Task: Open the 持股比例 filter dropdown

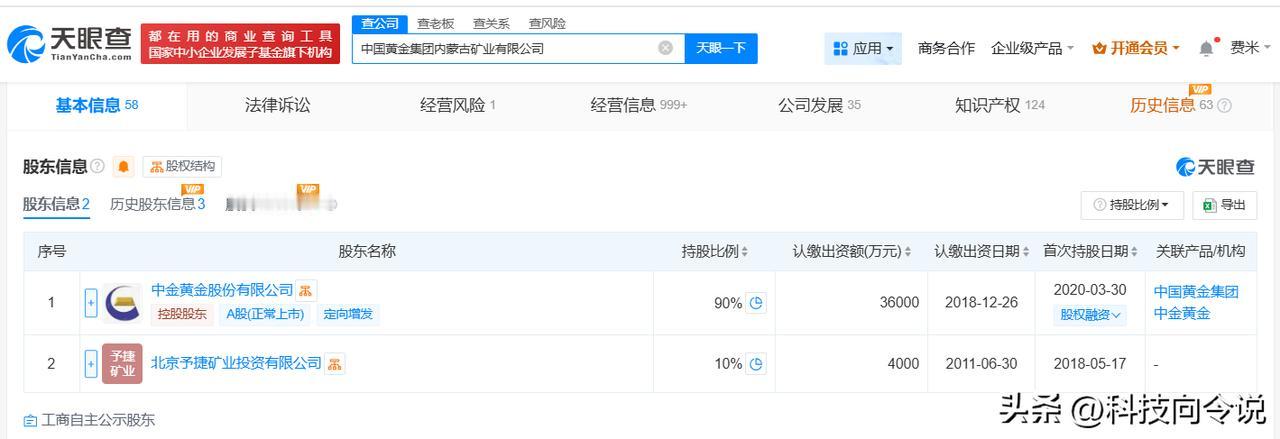Action: click(1132, 205)
